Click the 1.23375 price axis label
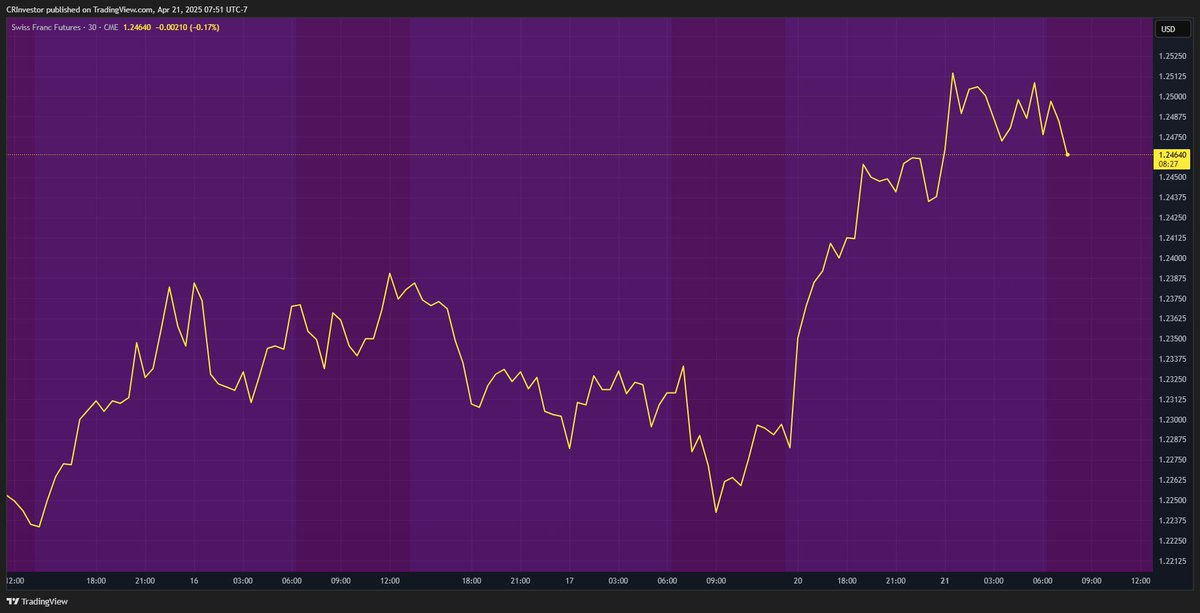The height and width of the screenshot is (613, 1200). [1172, 359]
